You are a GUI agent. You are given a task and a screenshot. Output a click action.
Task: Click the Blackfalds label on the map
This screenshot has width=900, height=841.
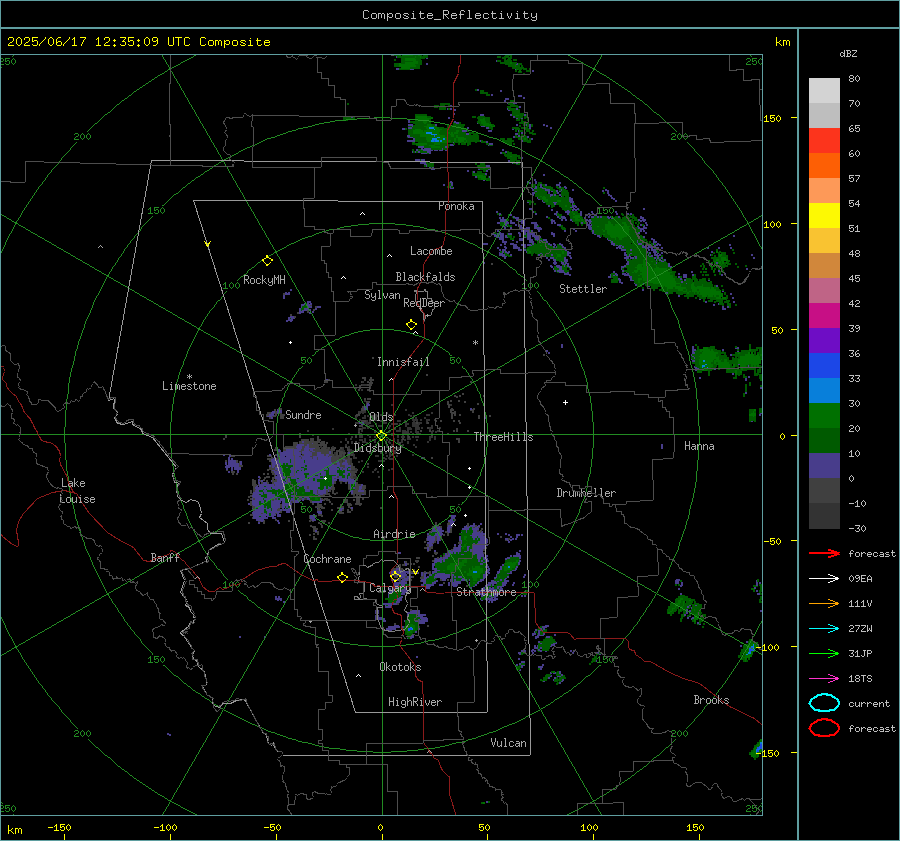[425, 277]
